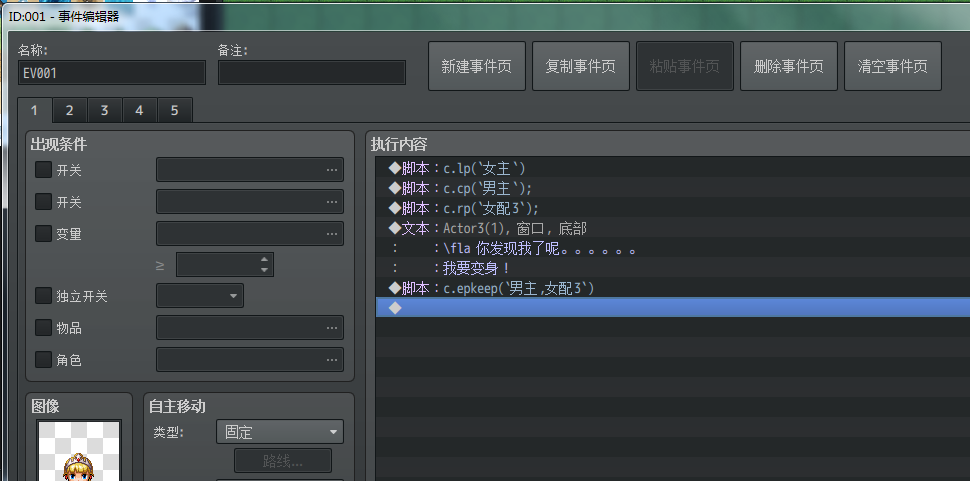Enable the second 开关 condition checkbox
The width and height of the screenshot is (970, 481).
click(43, 202)
